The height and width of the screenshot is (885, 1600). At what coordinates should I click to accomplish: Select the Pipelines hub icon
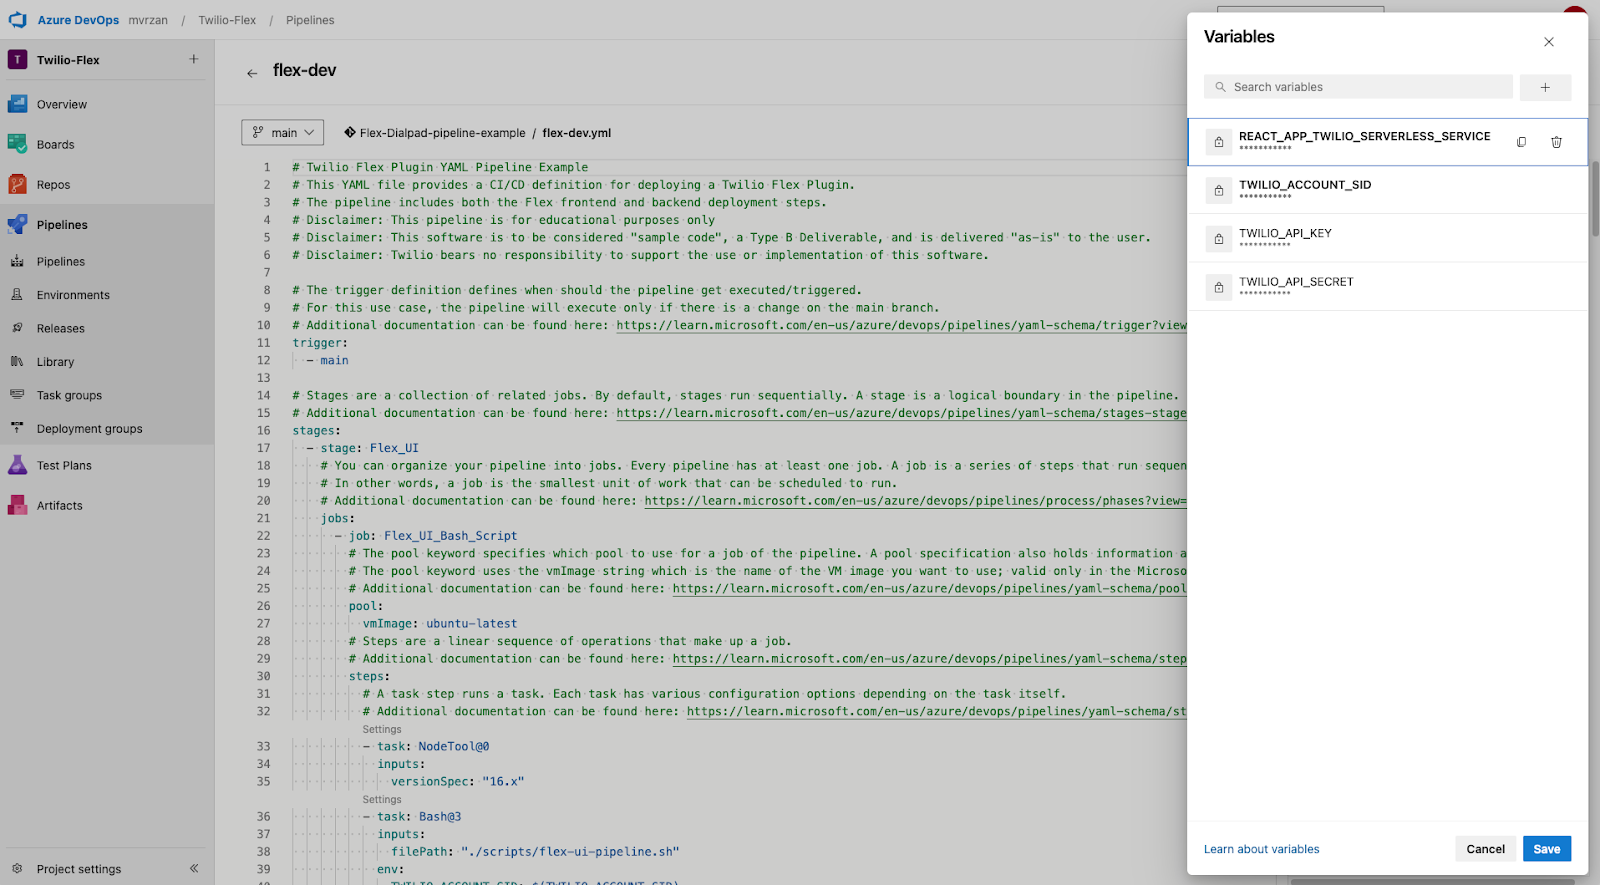point(17,224)
